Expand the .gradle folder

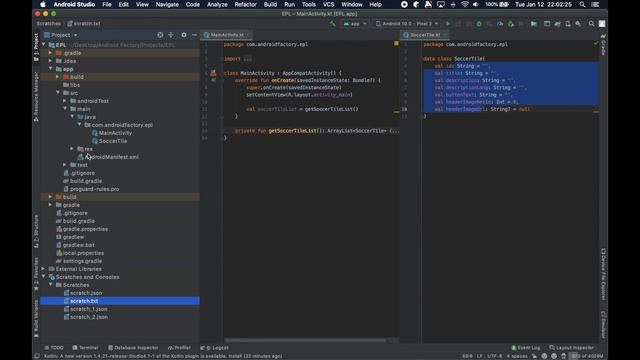pos(50,53)
